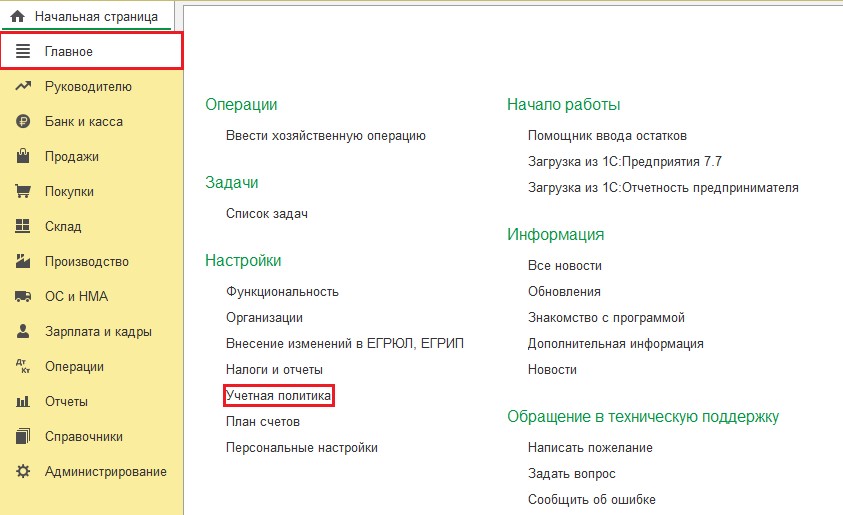Open Помощник ввода остатков
843x515 pixels.
[x=607, y=136]
